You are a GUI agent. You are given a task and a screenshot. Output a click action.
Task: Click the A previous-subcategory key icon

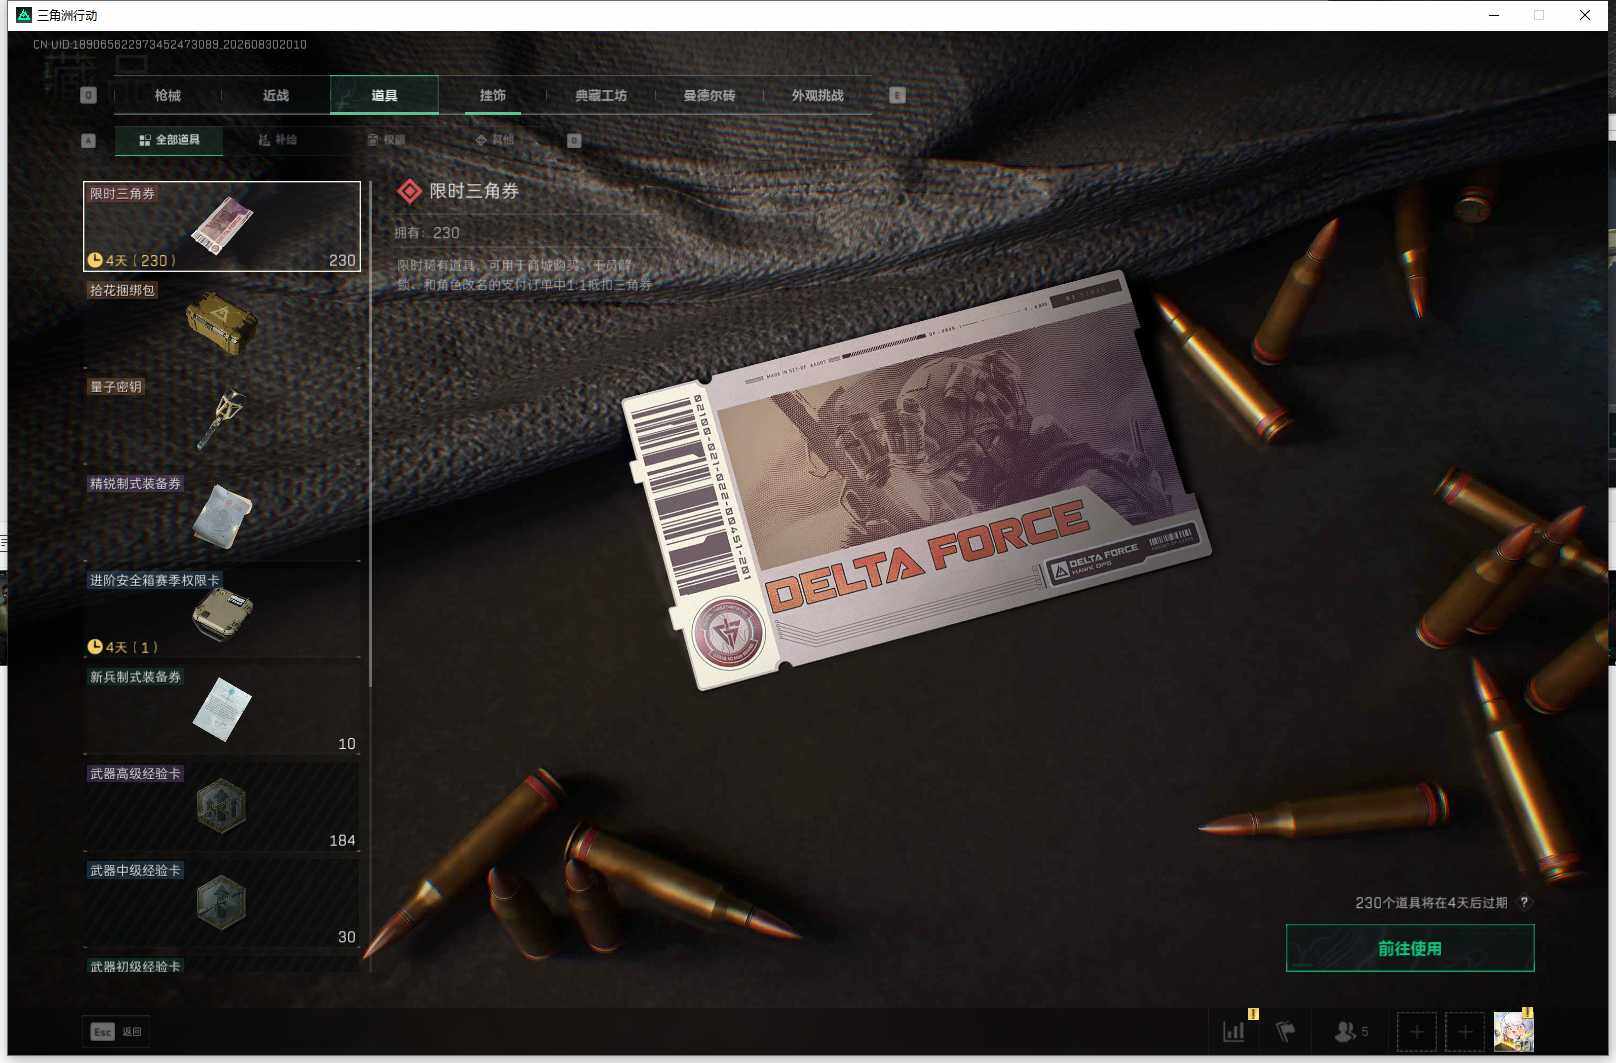coord(88,140)
